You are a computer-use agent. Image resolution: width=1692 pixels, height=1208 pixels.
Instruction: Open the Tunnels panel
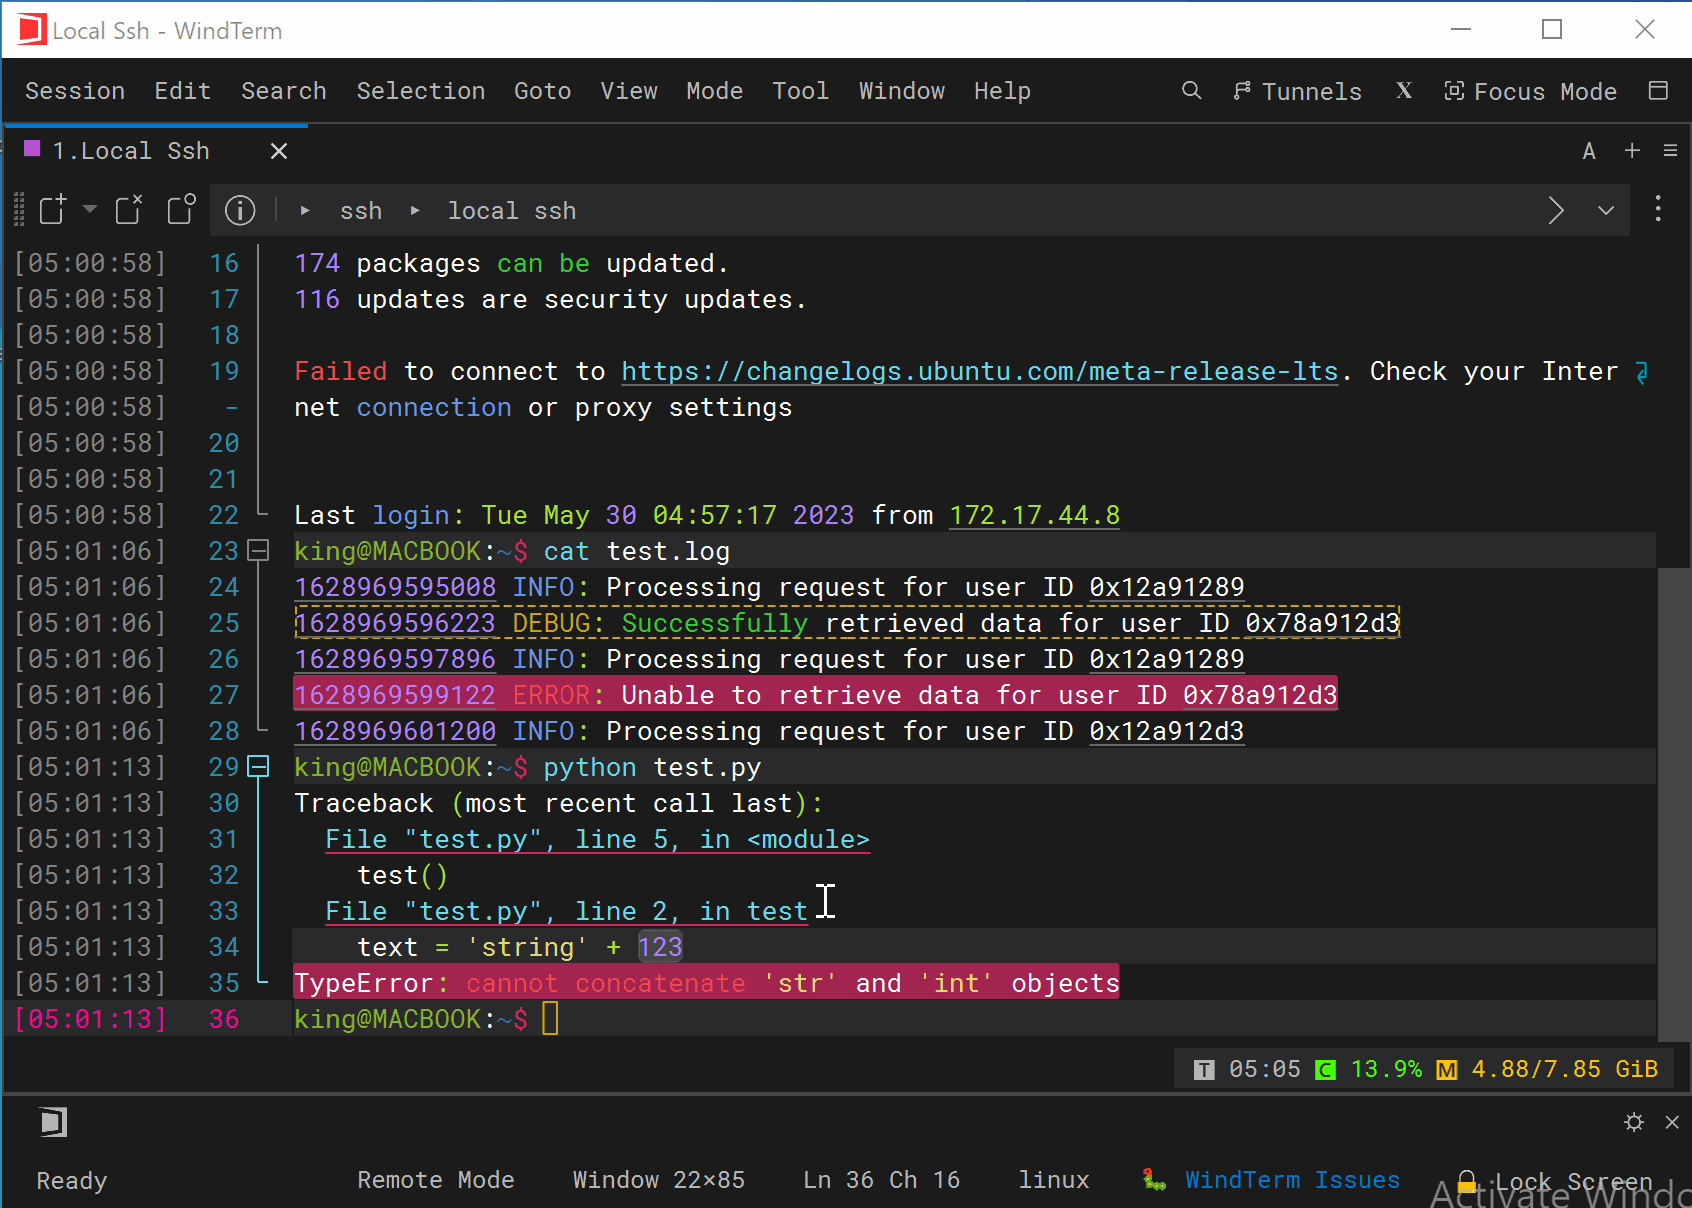click(1297, 91)
